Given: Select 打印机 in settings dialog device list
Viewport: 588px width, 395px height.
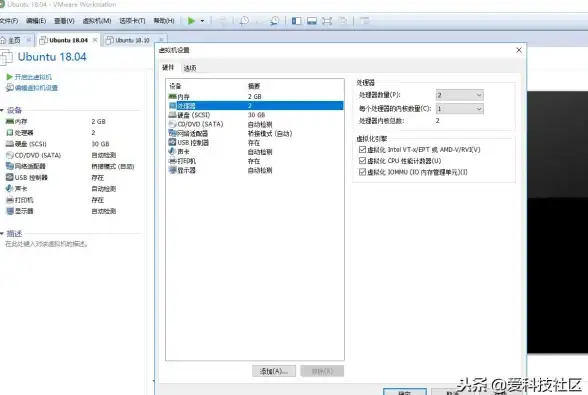Looking at the screenshot, I should tap(255, 161).
